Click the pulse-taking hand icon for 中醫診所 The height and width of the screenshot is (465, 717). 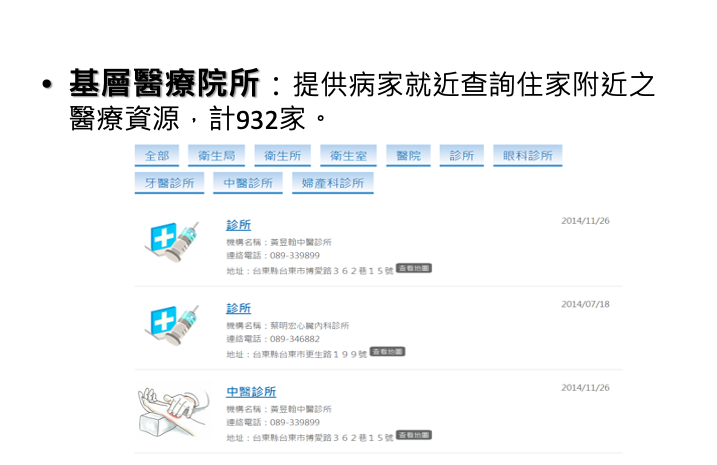(173, 408)
